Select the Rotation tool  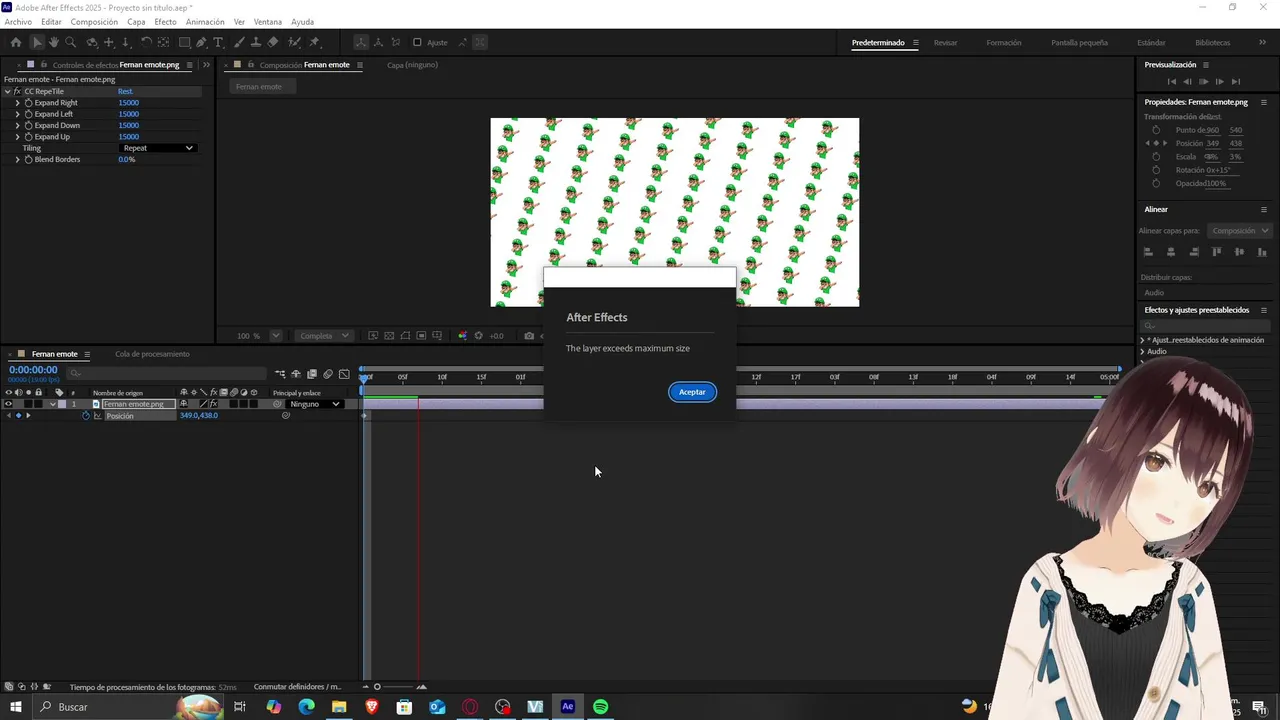pyautogui.click(x=146, y=42)
